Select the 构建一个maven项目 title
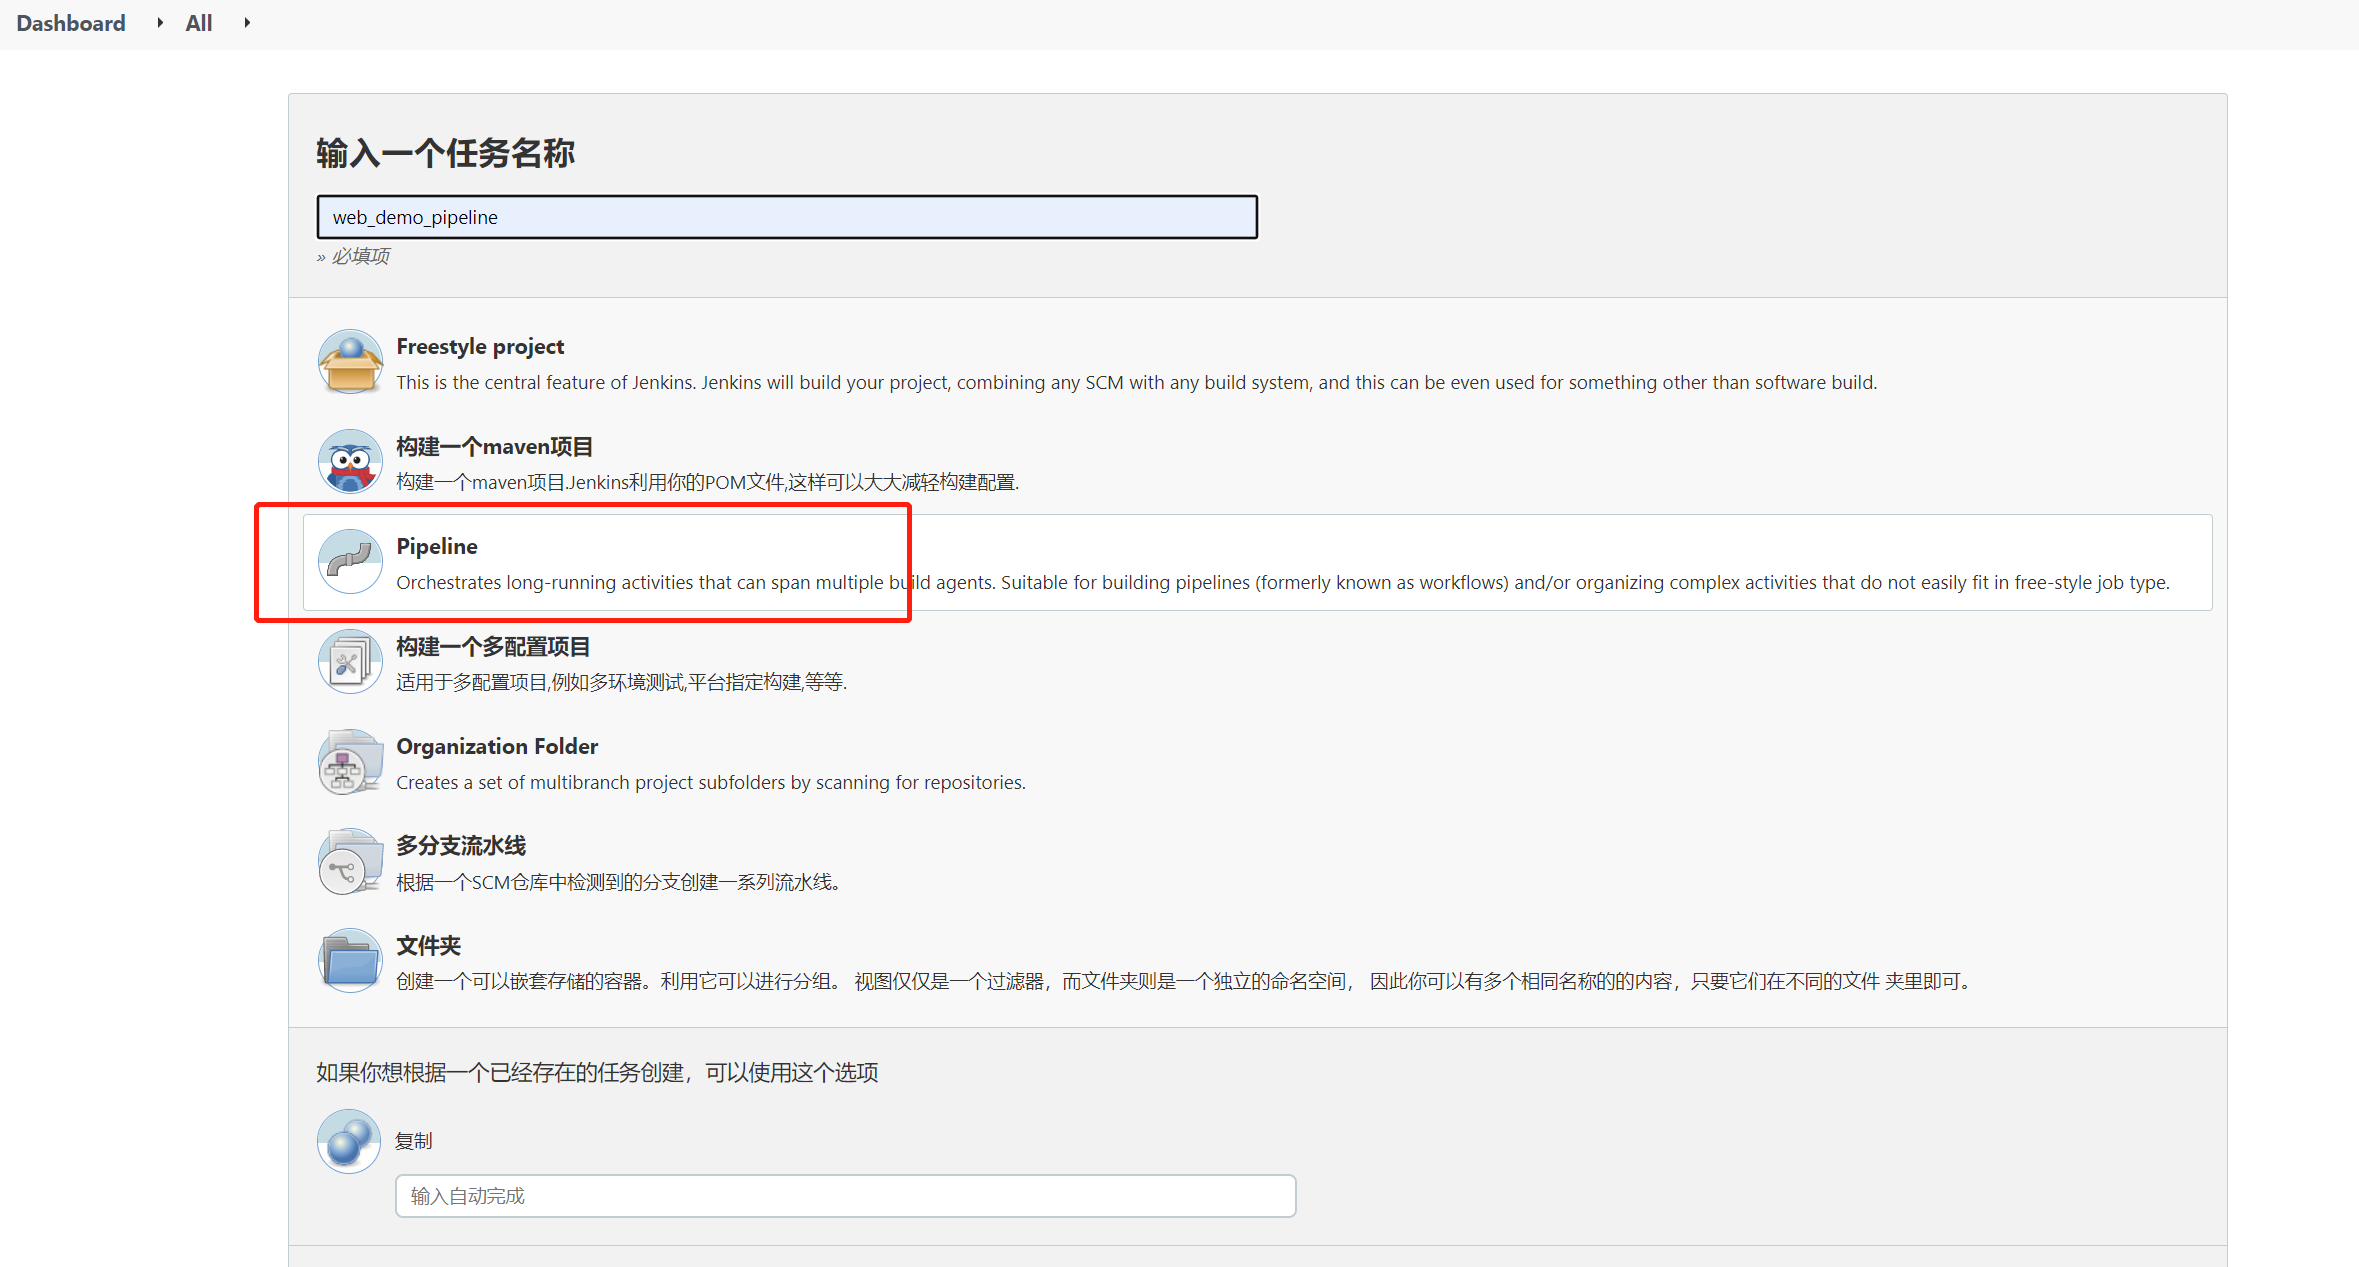Image resolution: width=2359 pixels, height=1267 pixels. [495, 447]
